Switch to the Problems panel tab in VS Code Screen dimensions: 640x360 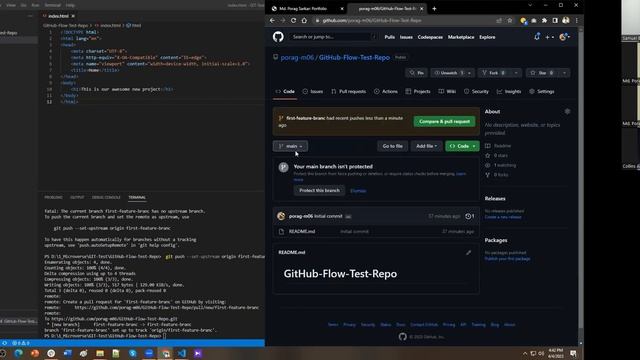(x=53, y=198)
